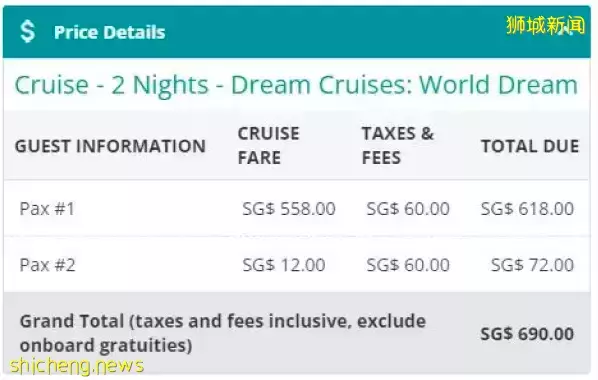Click Pax #1 cruise fare SG$ 558.00
598x380 pixels.
tap(289, 209)
